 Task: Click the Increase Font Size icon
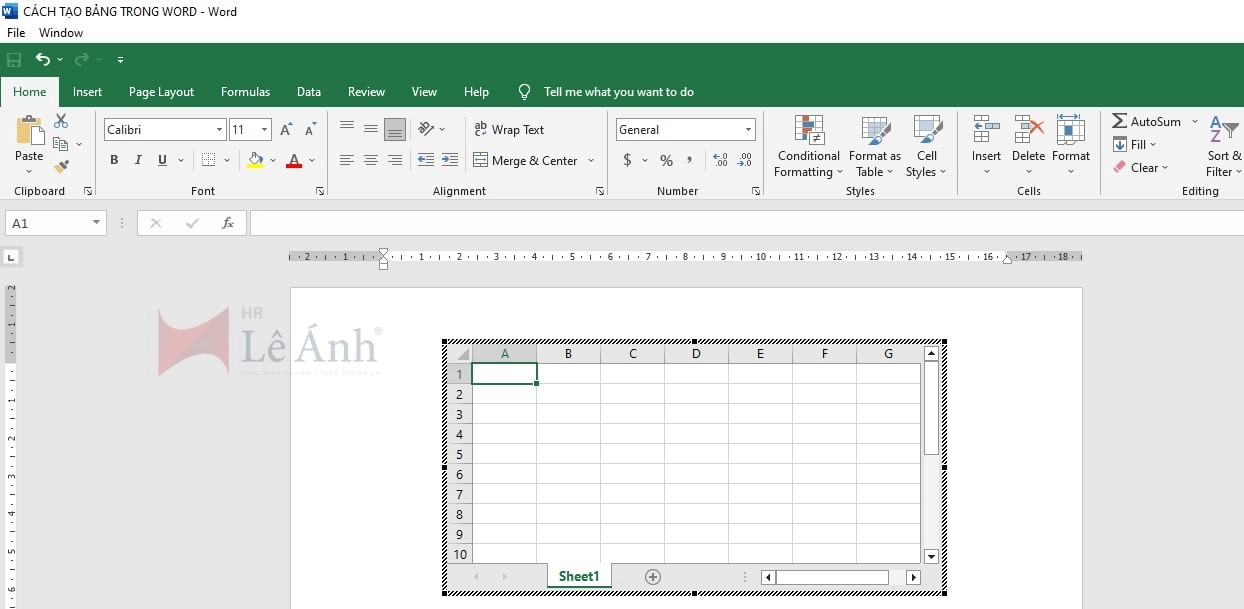tap(286, 130)
